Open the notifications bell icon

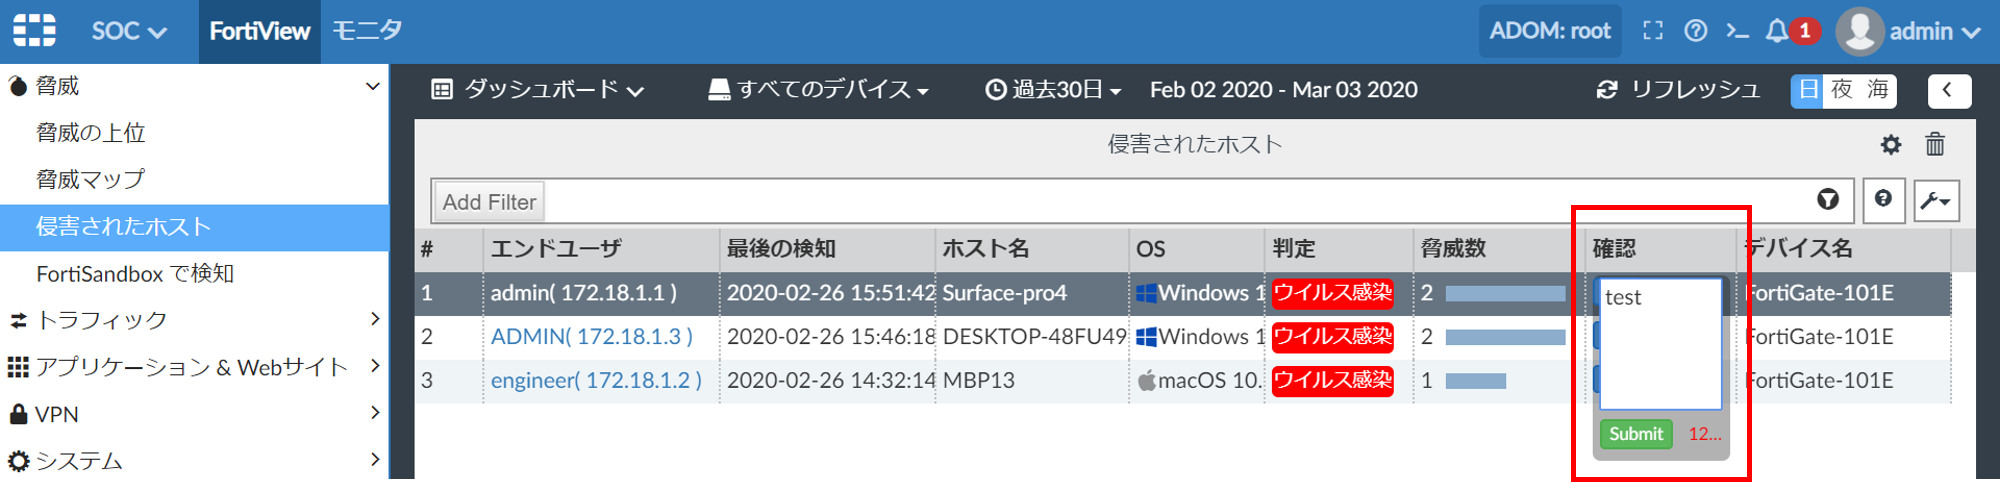(x=1776, y=31)
